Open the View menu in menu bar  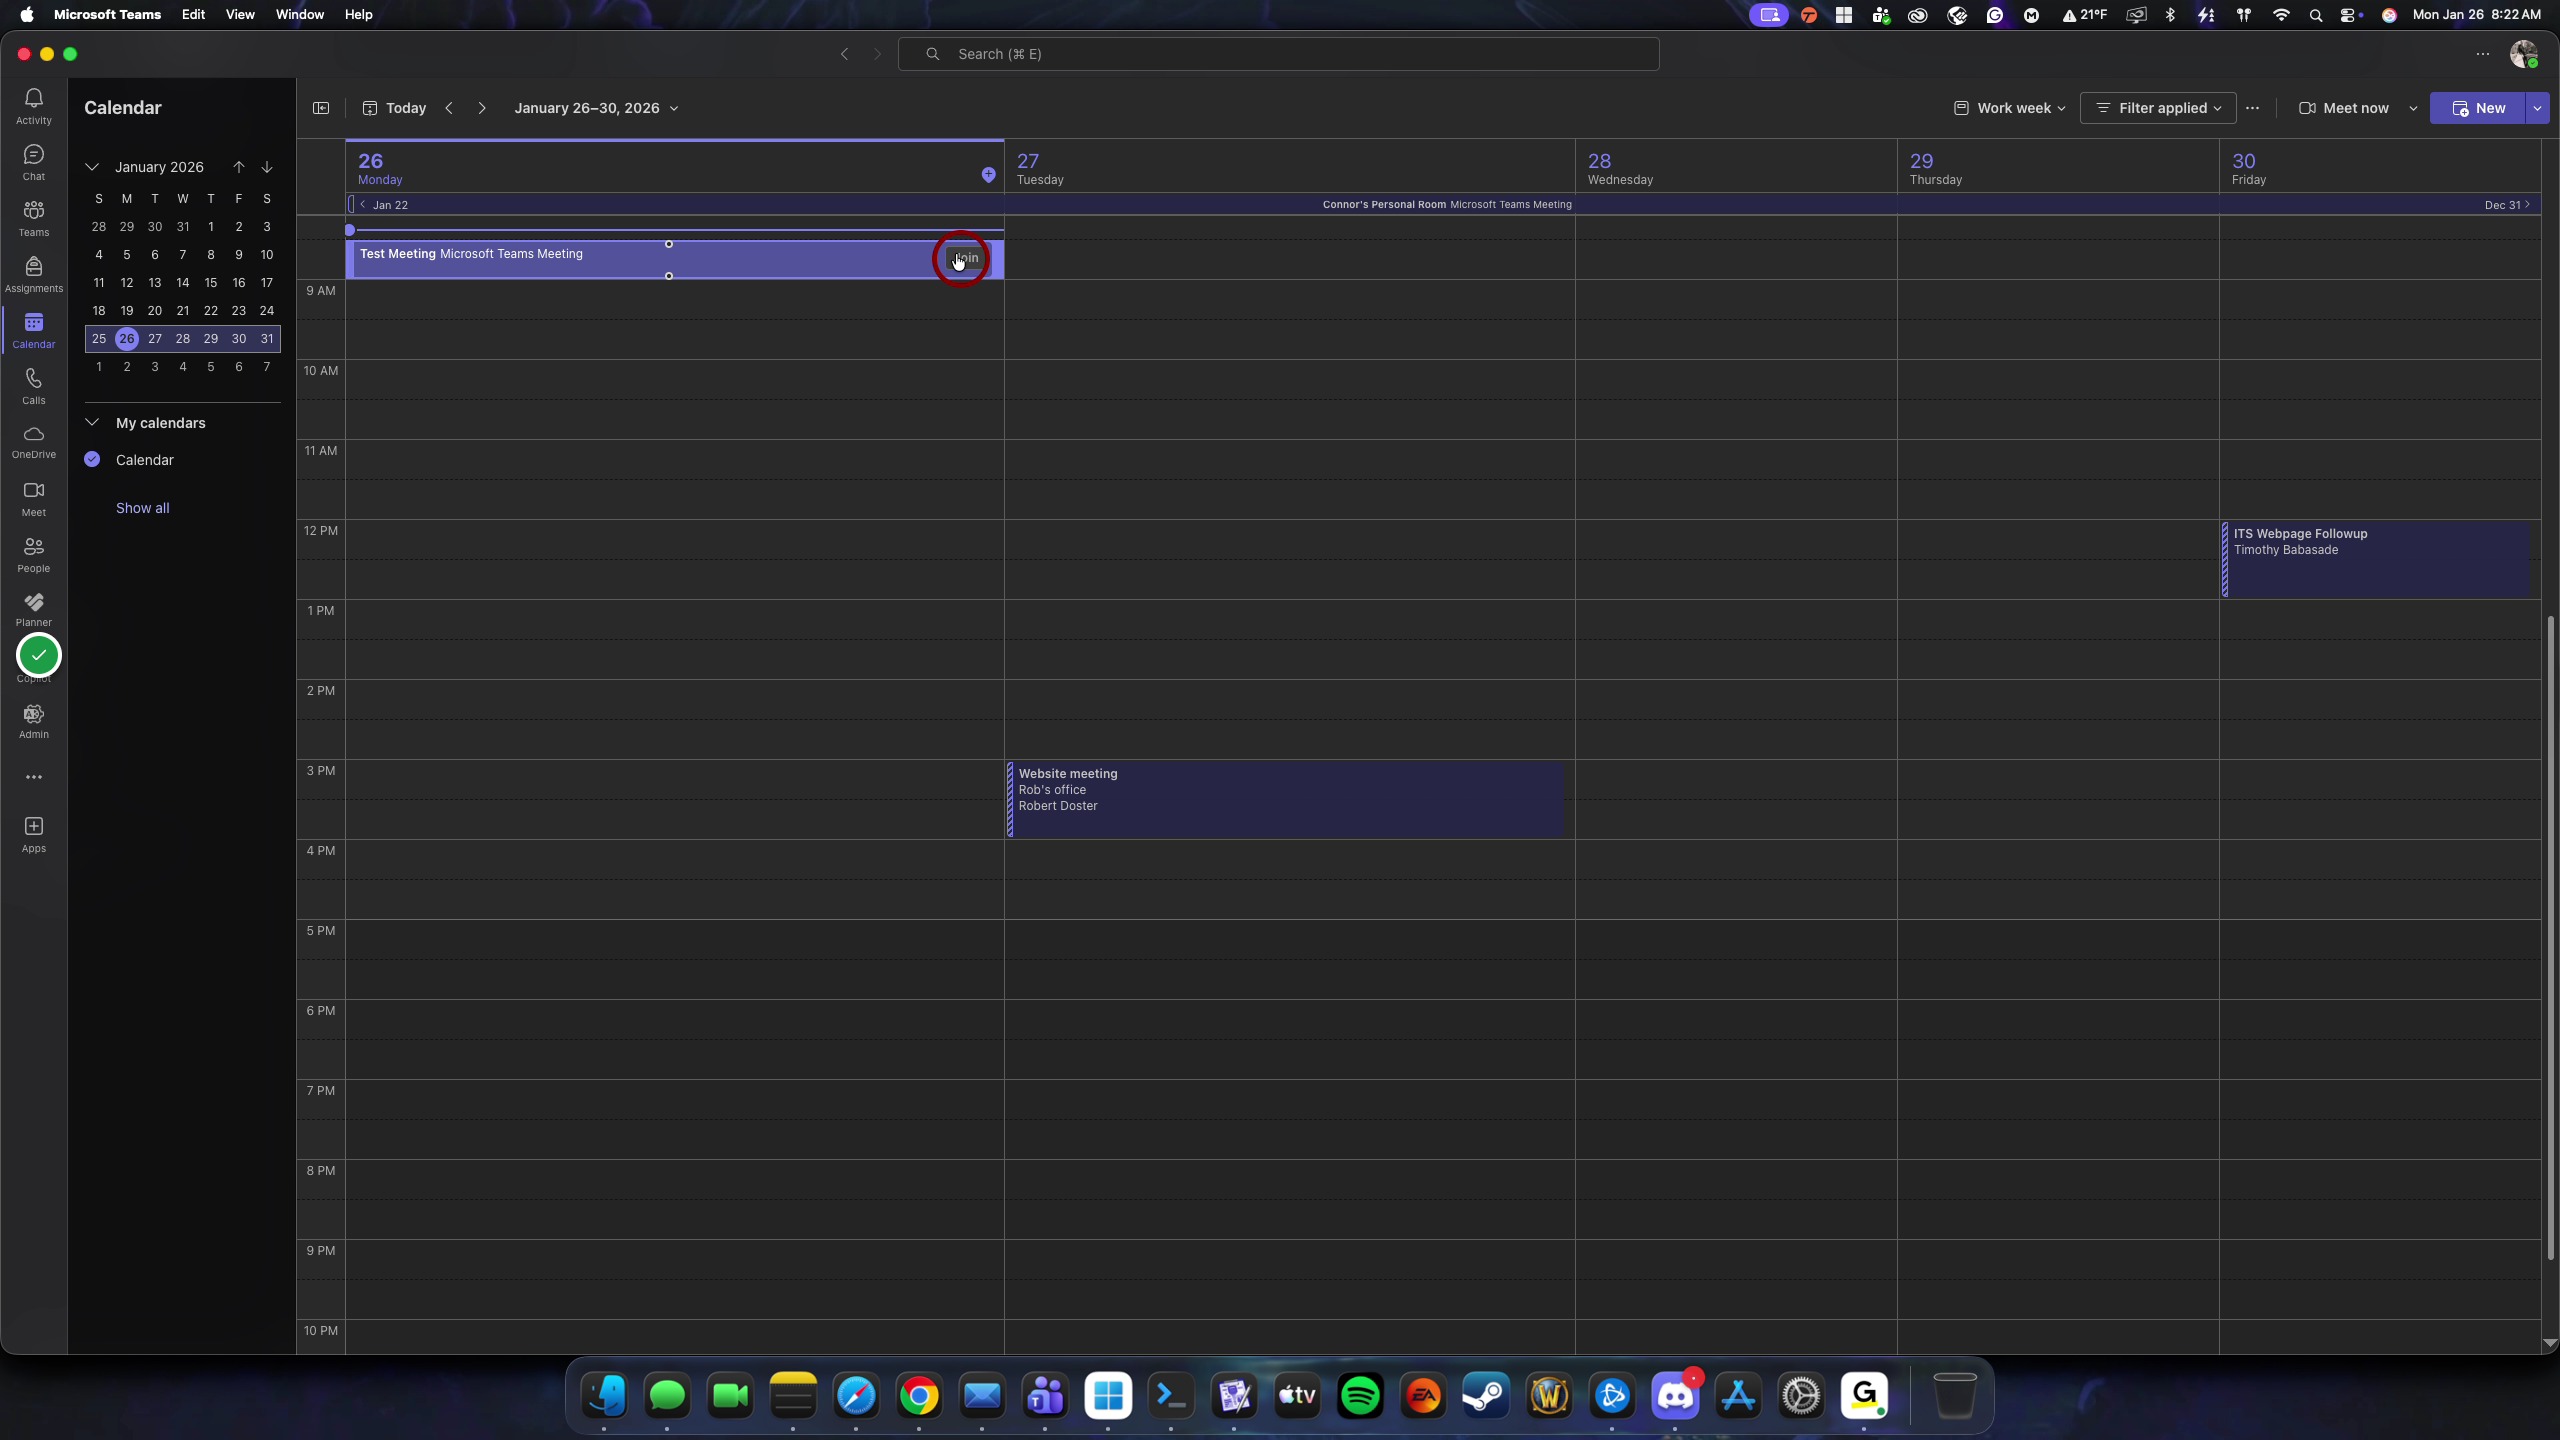(240, 14)
